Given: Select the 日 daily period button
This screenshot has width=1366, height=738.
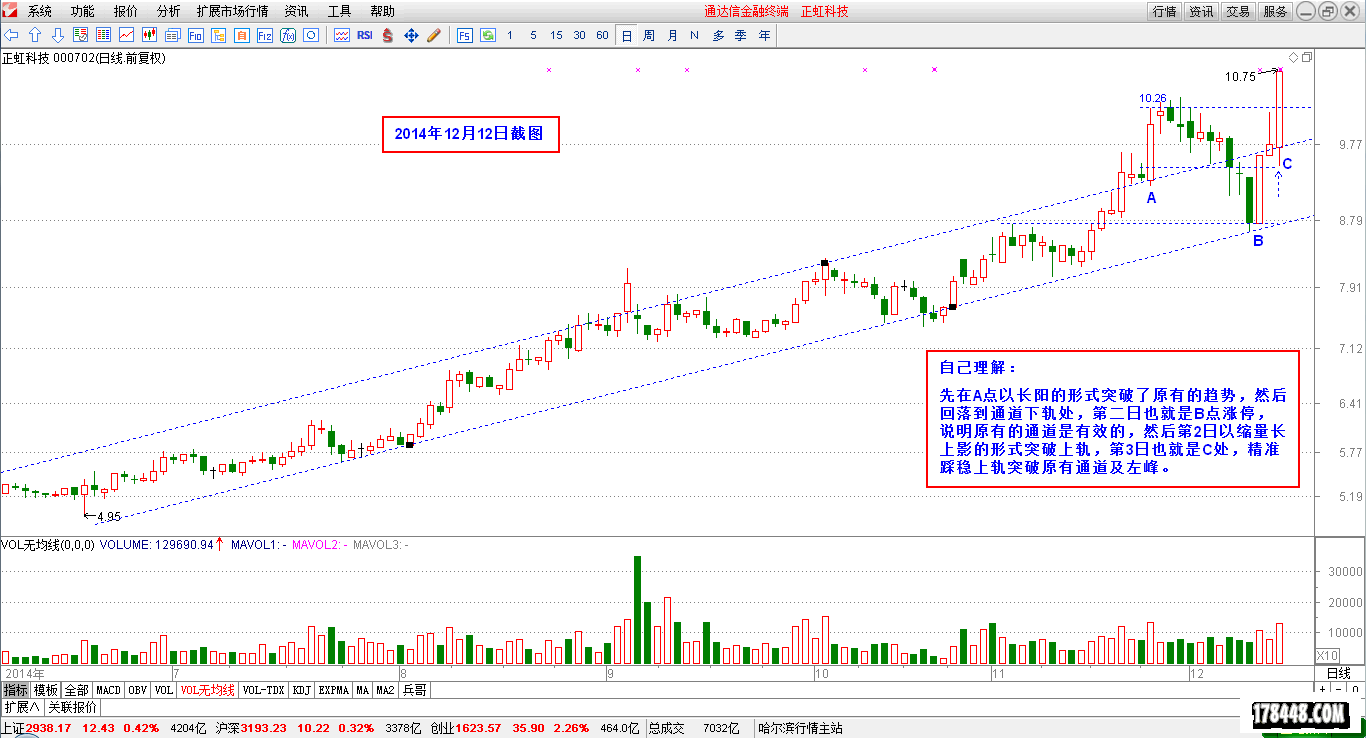Looking at the screenshot, I should click(627, 35).
